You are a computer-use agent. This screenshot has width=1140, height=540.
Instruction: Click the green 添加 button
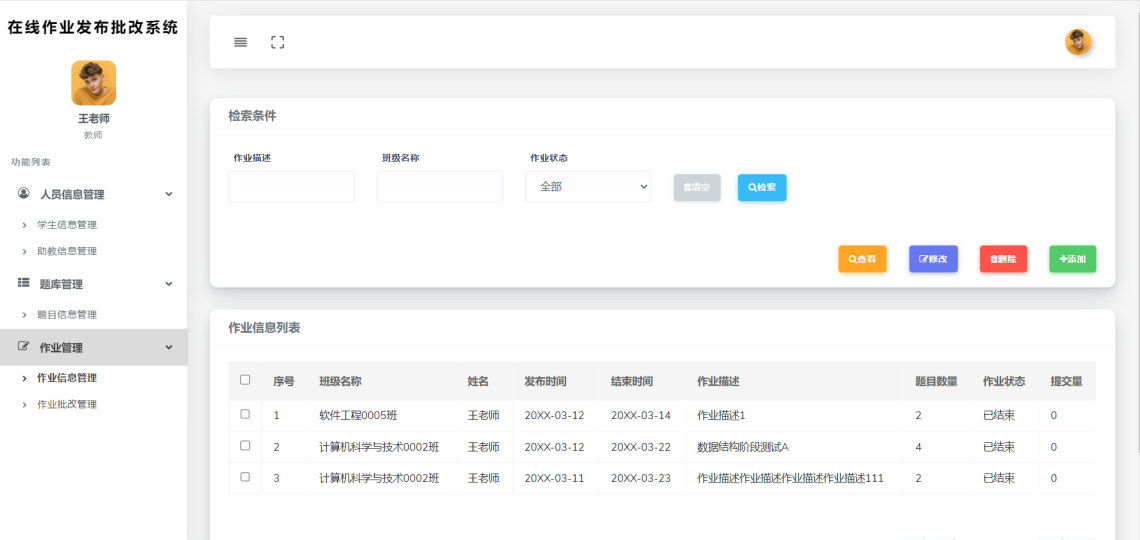[x=1073, y=259]
